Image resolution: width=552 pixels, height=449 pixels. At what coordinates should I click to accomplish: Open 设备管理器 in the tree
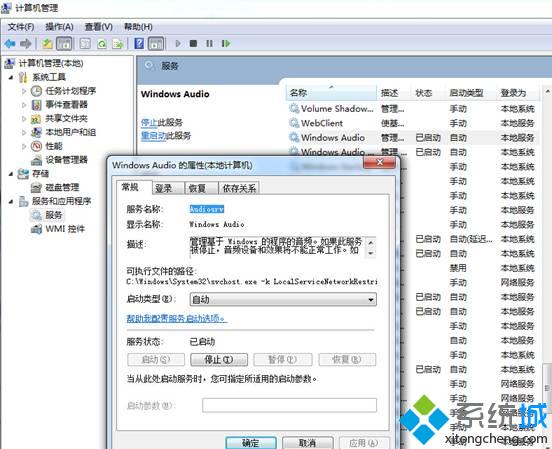point(67,160)
